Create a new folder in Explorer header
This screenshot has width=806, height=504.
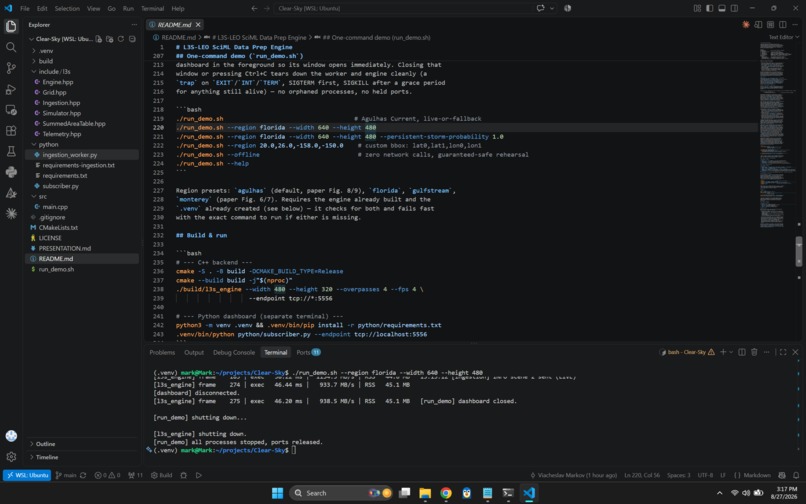pyautogui.click(x=109, y=39)
